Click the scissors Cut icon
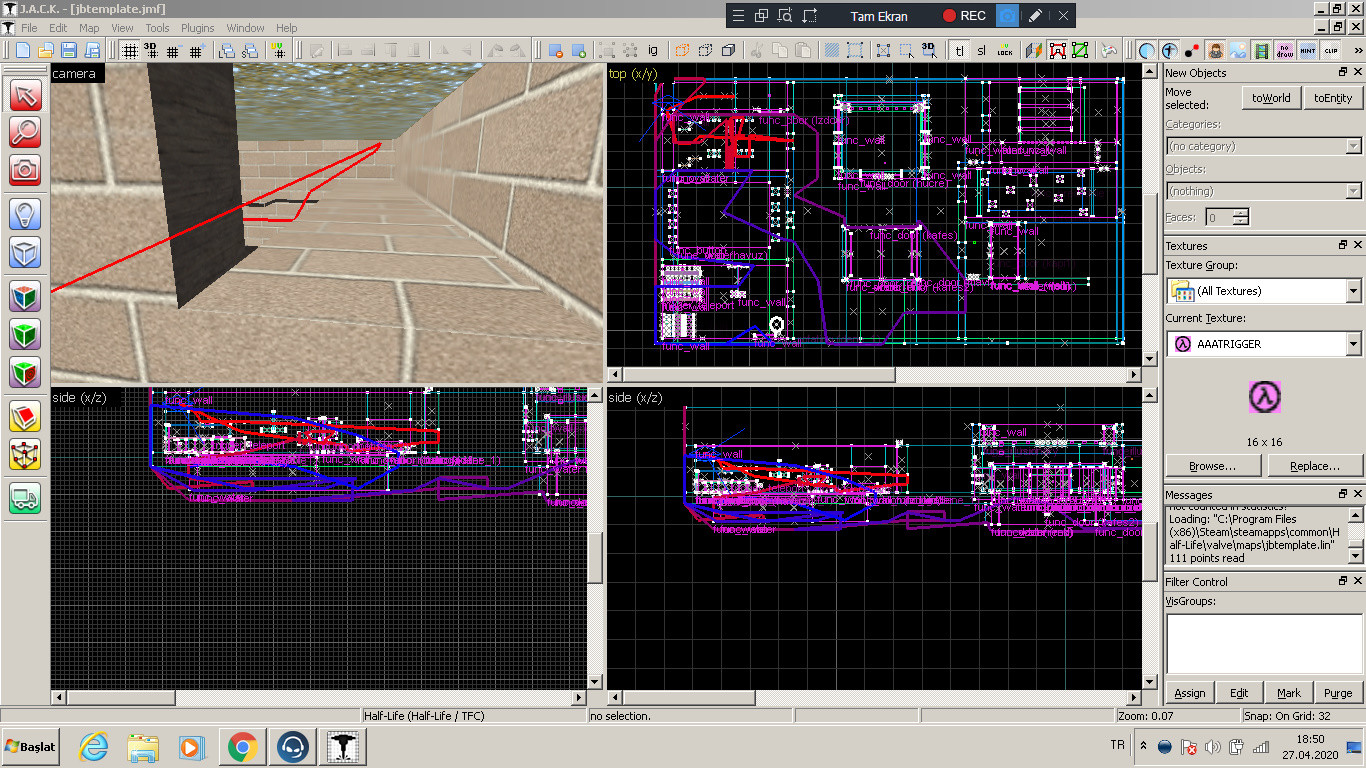 (x=757, y=50)
